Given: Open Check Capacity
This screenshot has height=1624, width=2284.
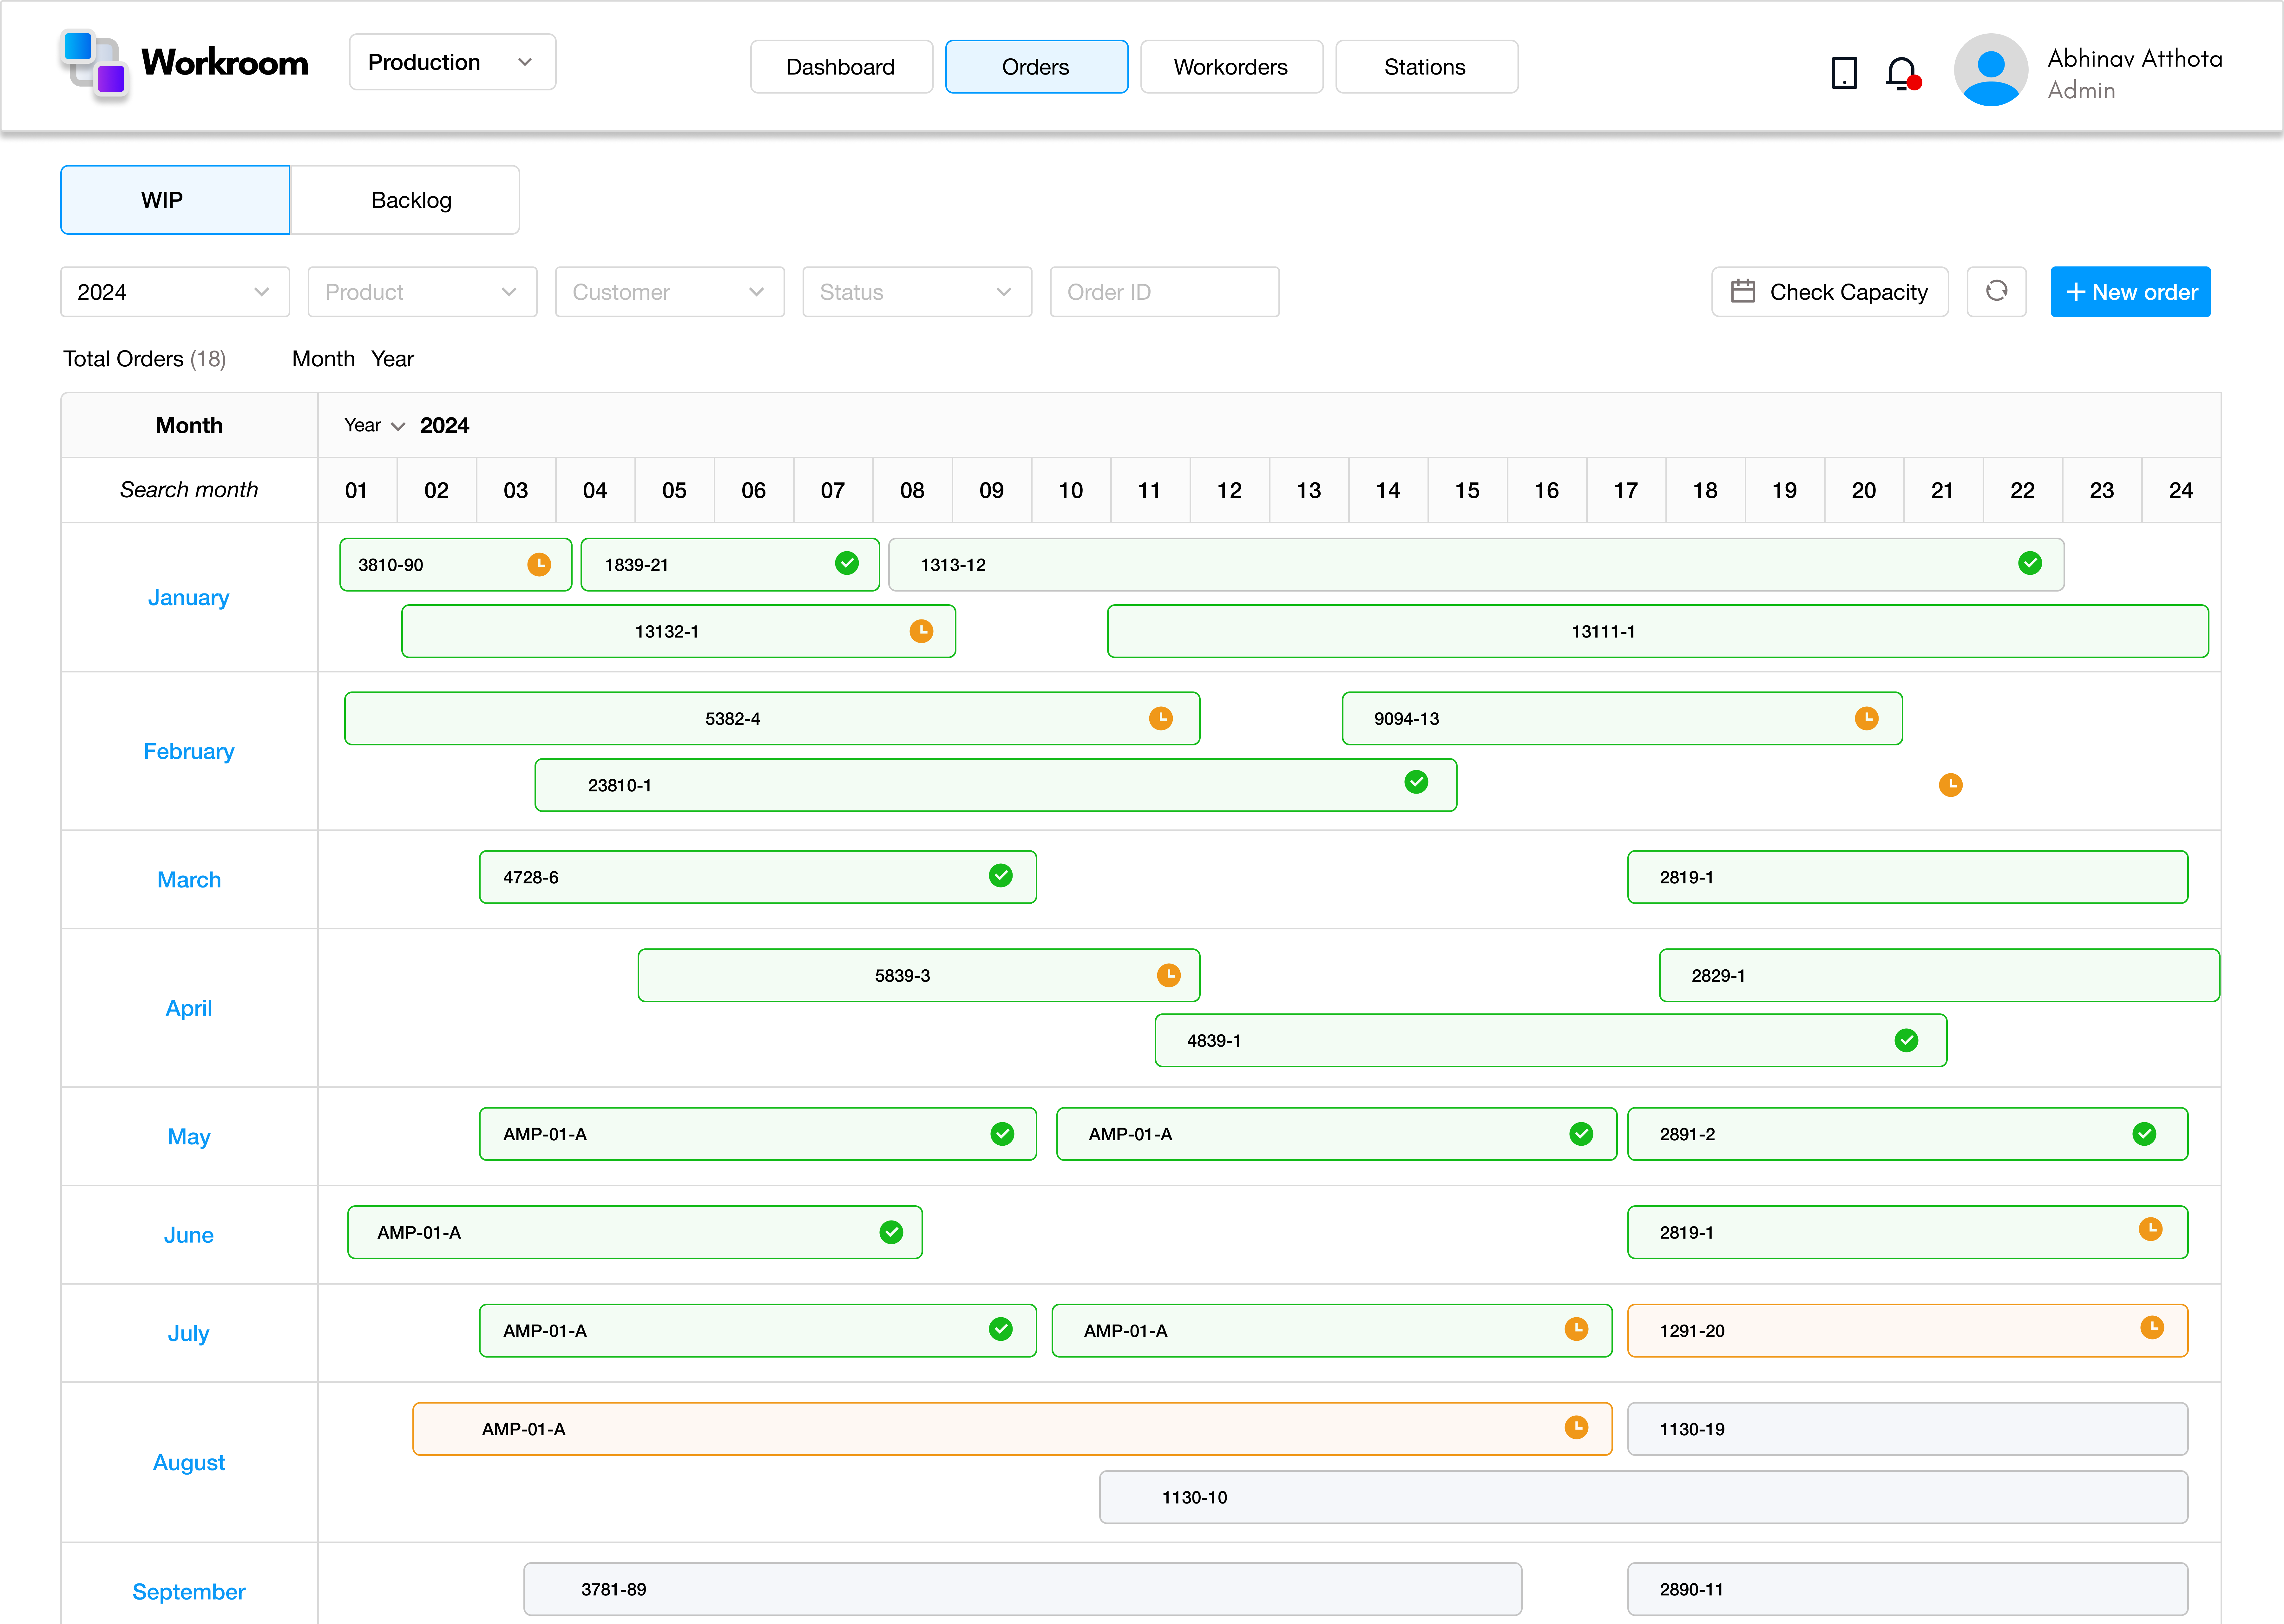Looking at the screenshot, I should click(1829, 291).
